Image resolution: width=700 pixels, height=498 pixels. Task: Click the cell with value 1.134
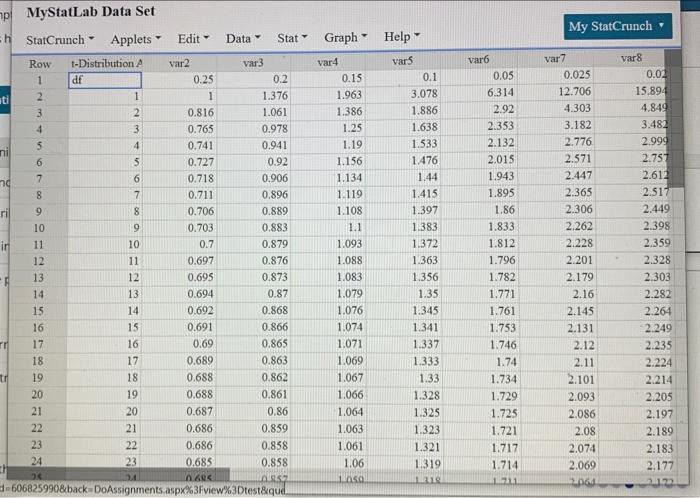coord(328,178)
